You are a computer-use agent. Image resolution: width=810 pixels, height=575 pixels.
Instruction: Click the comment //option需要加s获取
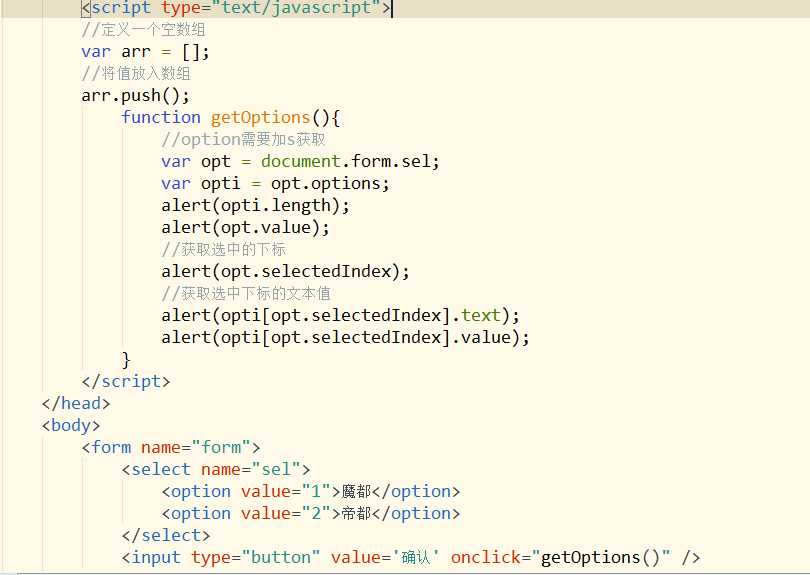coord(243,139)
